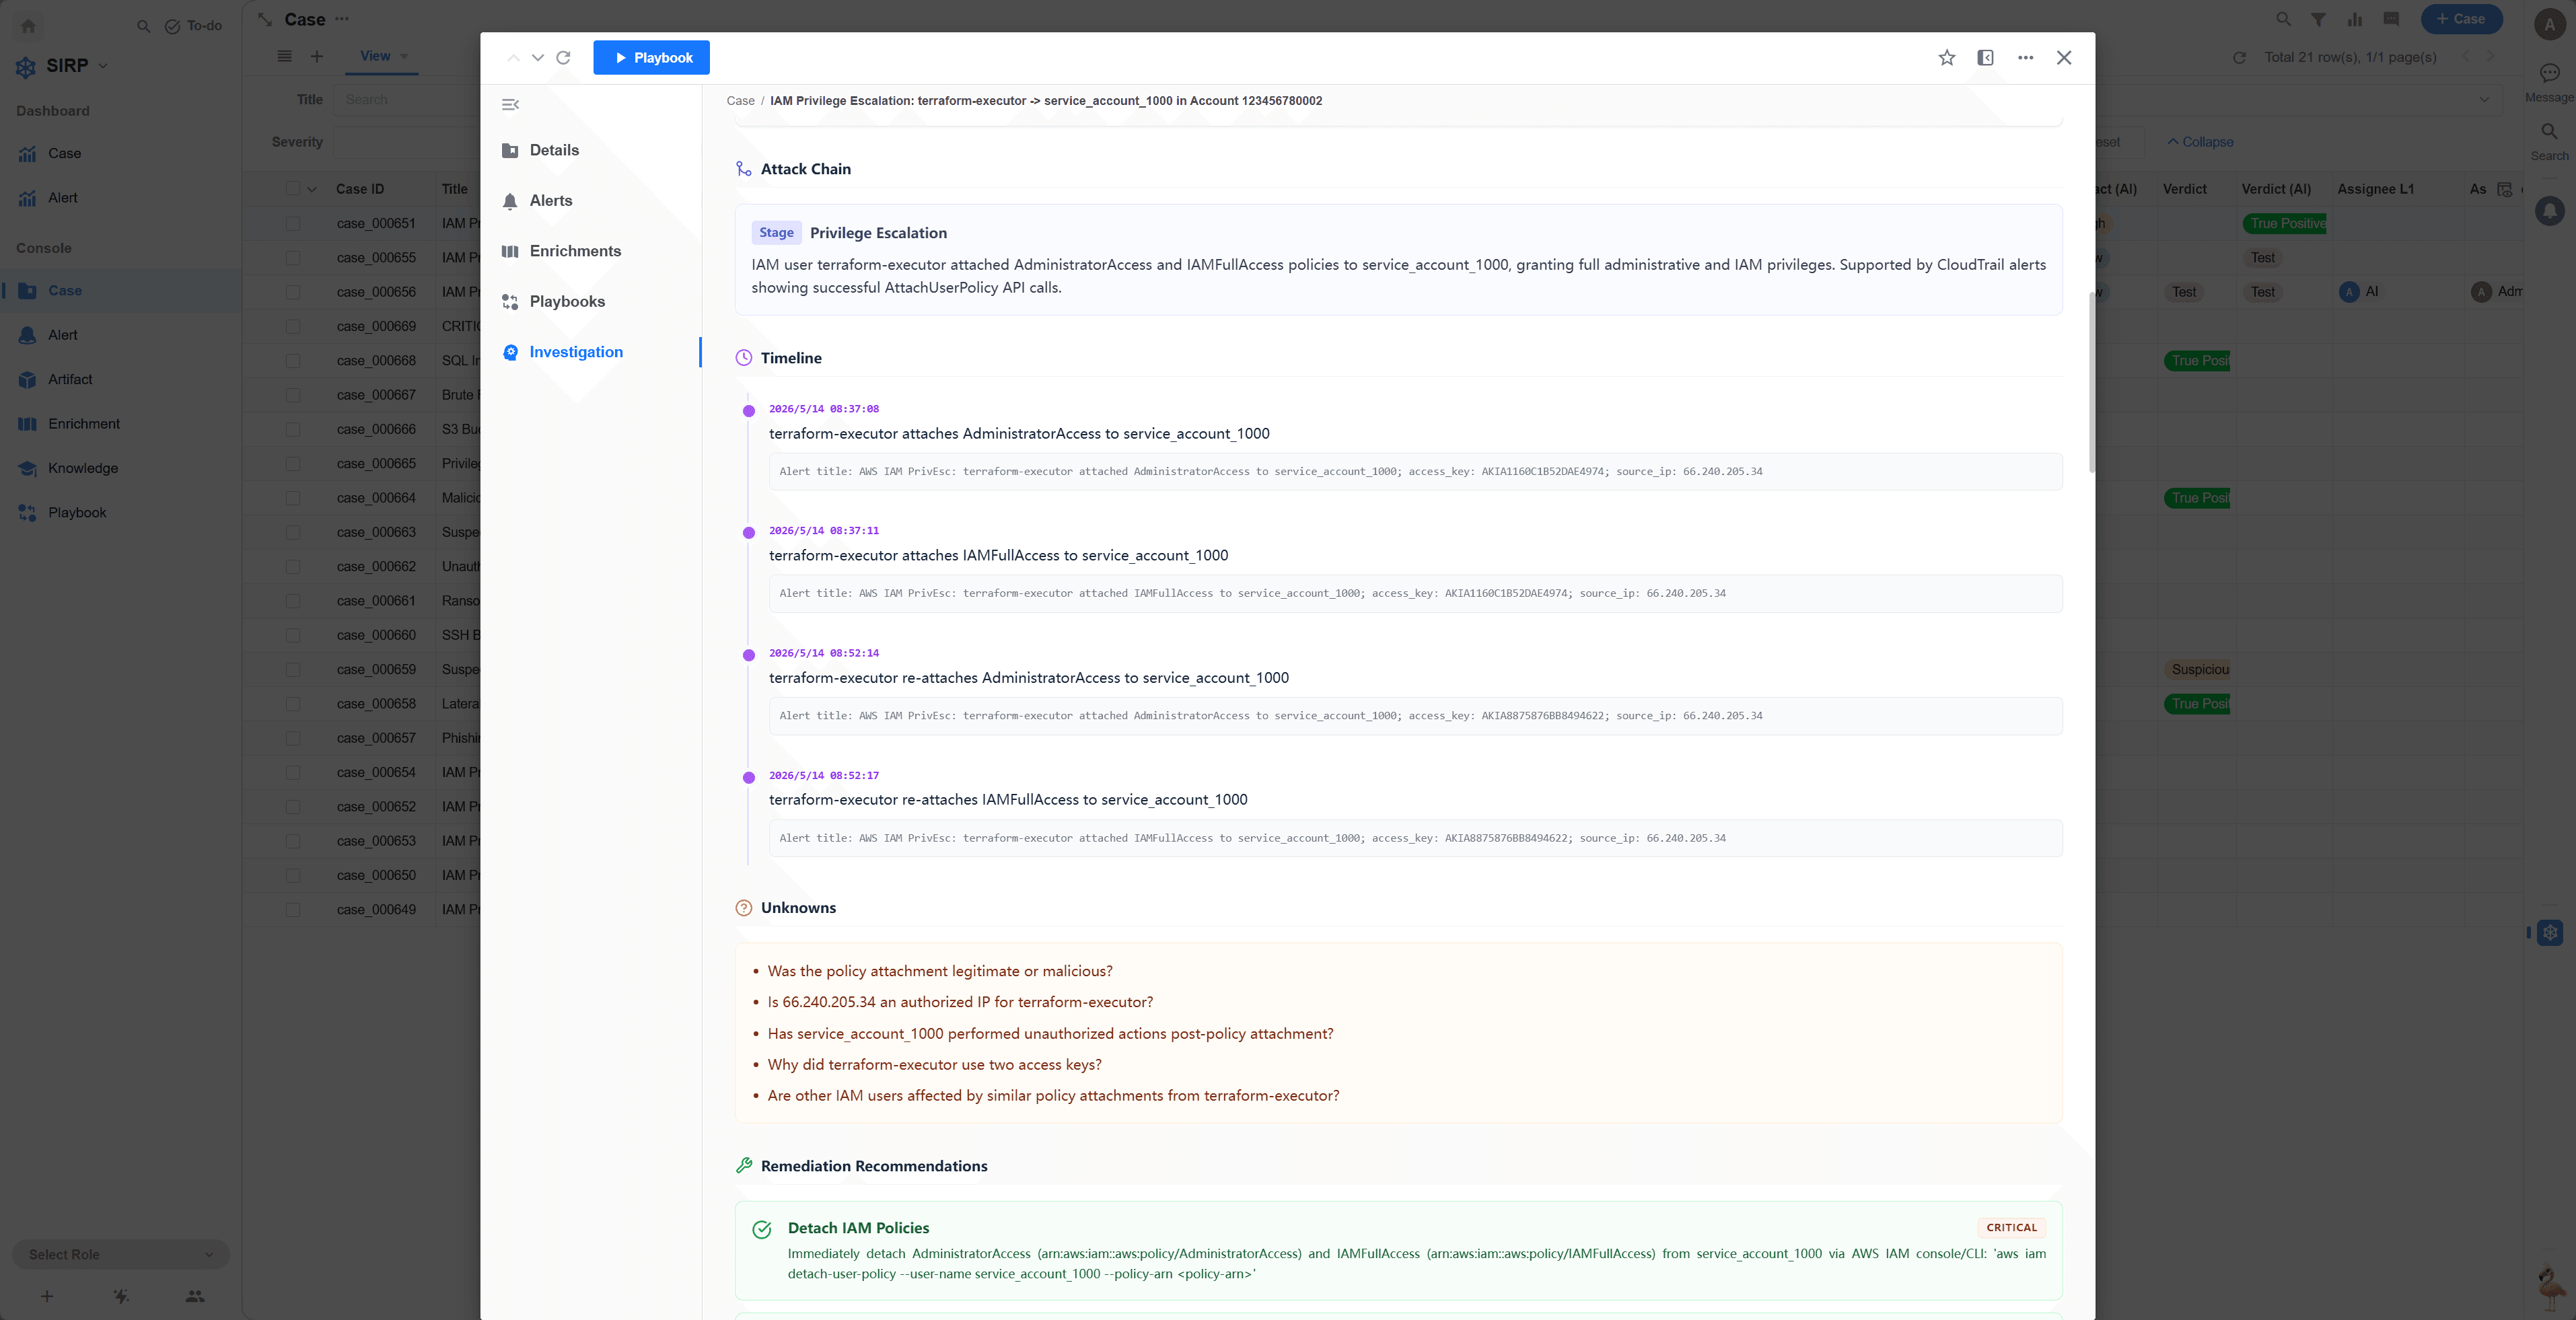
Task: Collapse the filter section
Action: (x=2200, y=142)
